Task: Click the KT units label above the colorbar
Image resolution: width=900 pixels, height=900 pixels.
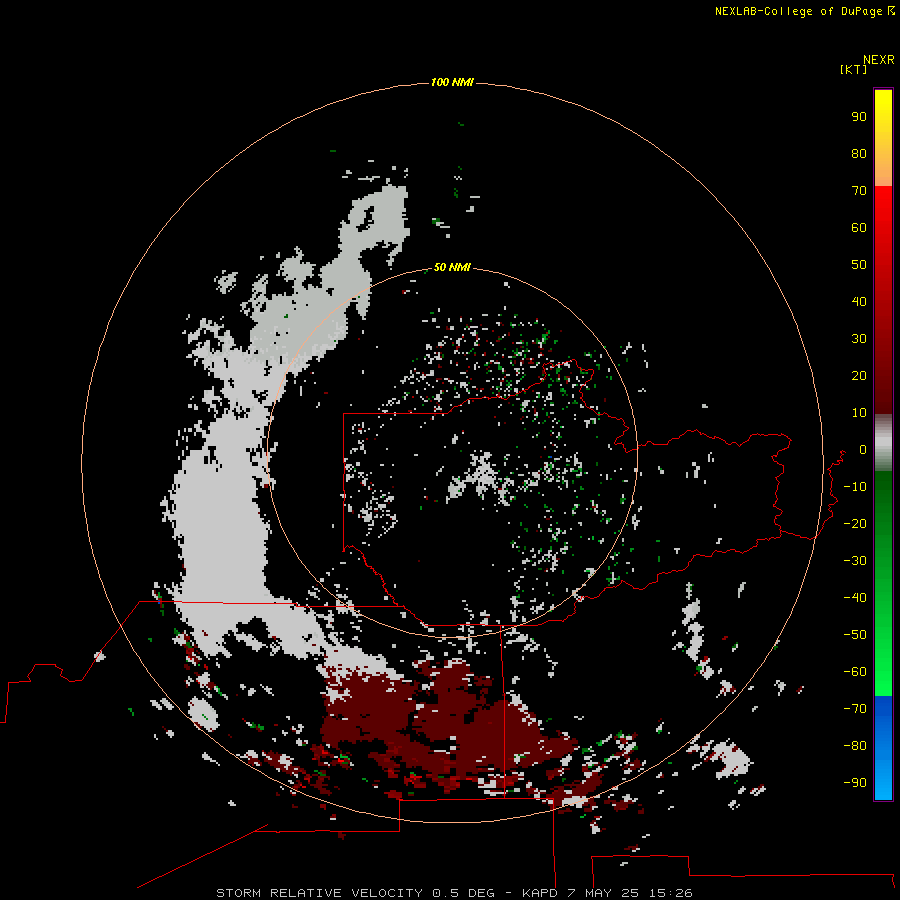Action: pos(854,69)
